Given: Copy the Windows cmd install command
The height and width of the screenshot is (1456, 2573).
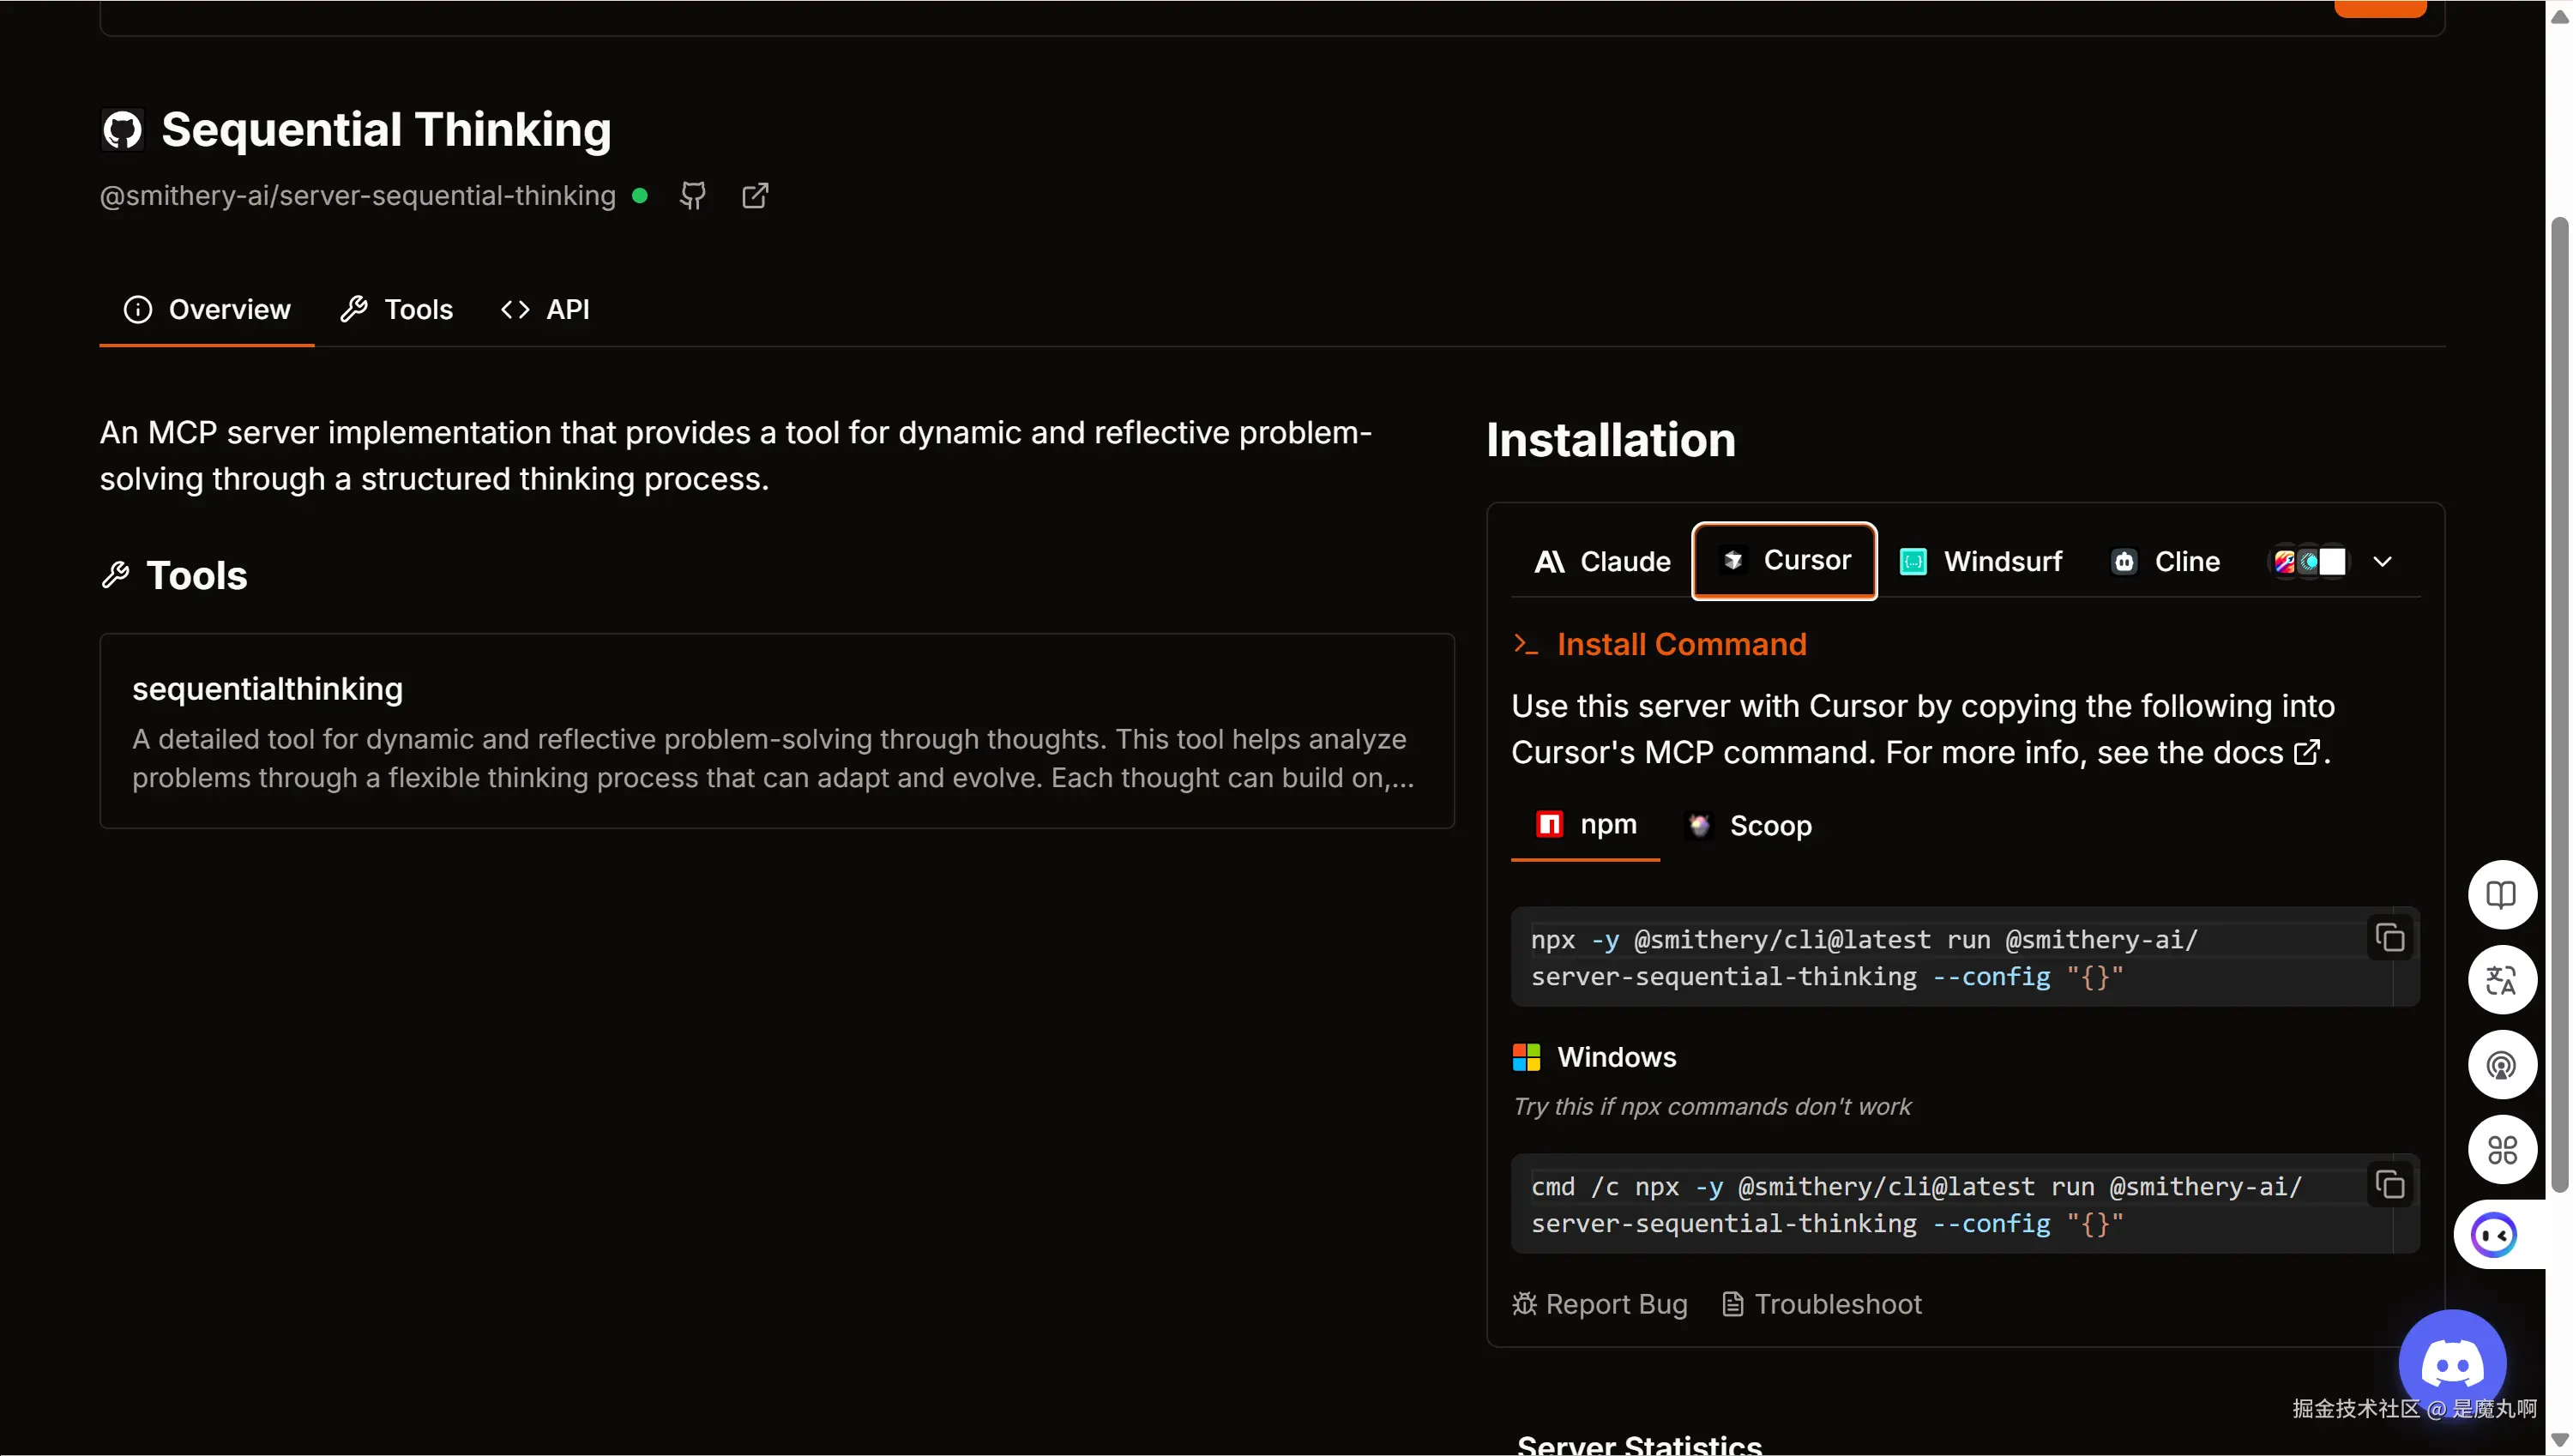Looking at the screenshot, I should (x=2390, y=1185).
